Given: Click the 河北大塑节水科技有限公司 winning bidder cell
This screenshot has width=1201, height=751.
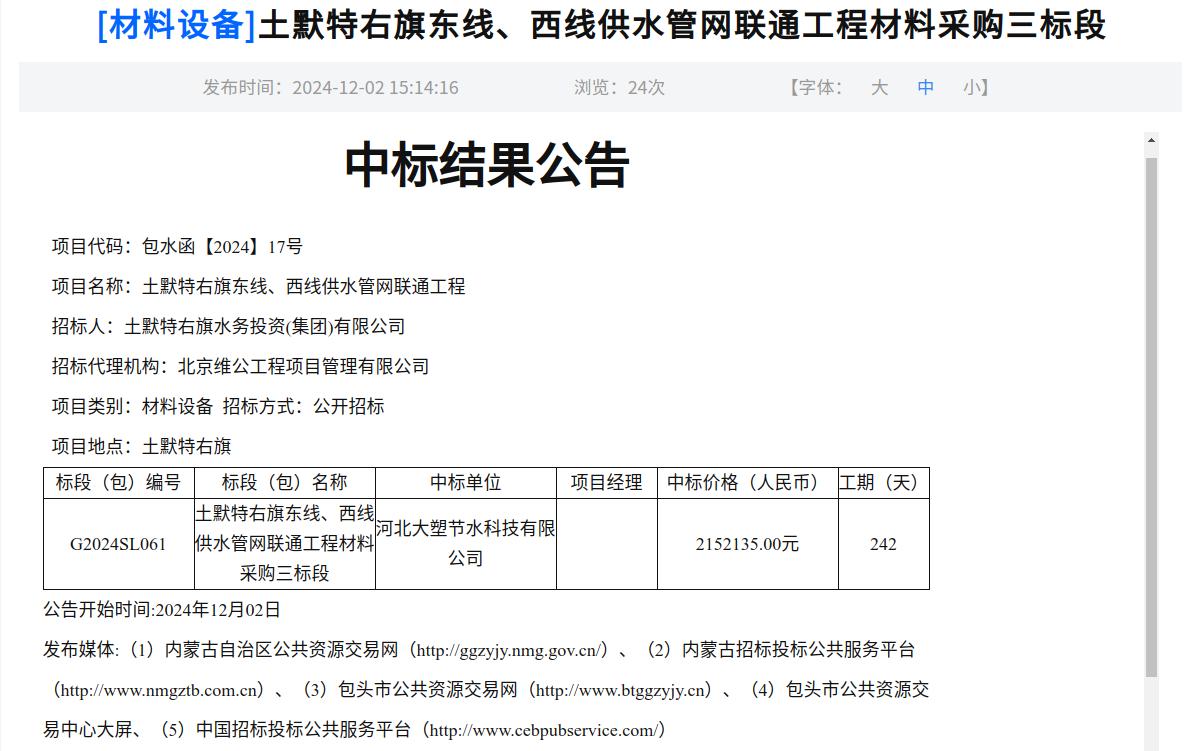Looking at the screenshot, I should click(x=465, y=543).
